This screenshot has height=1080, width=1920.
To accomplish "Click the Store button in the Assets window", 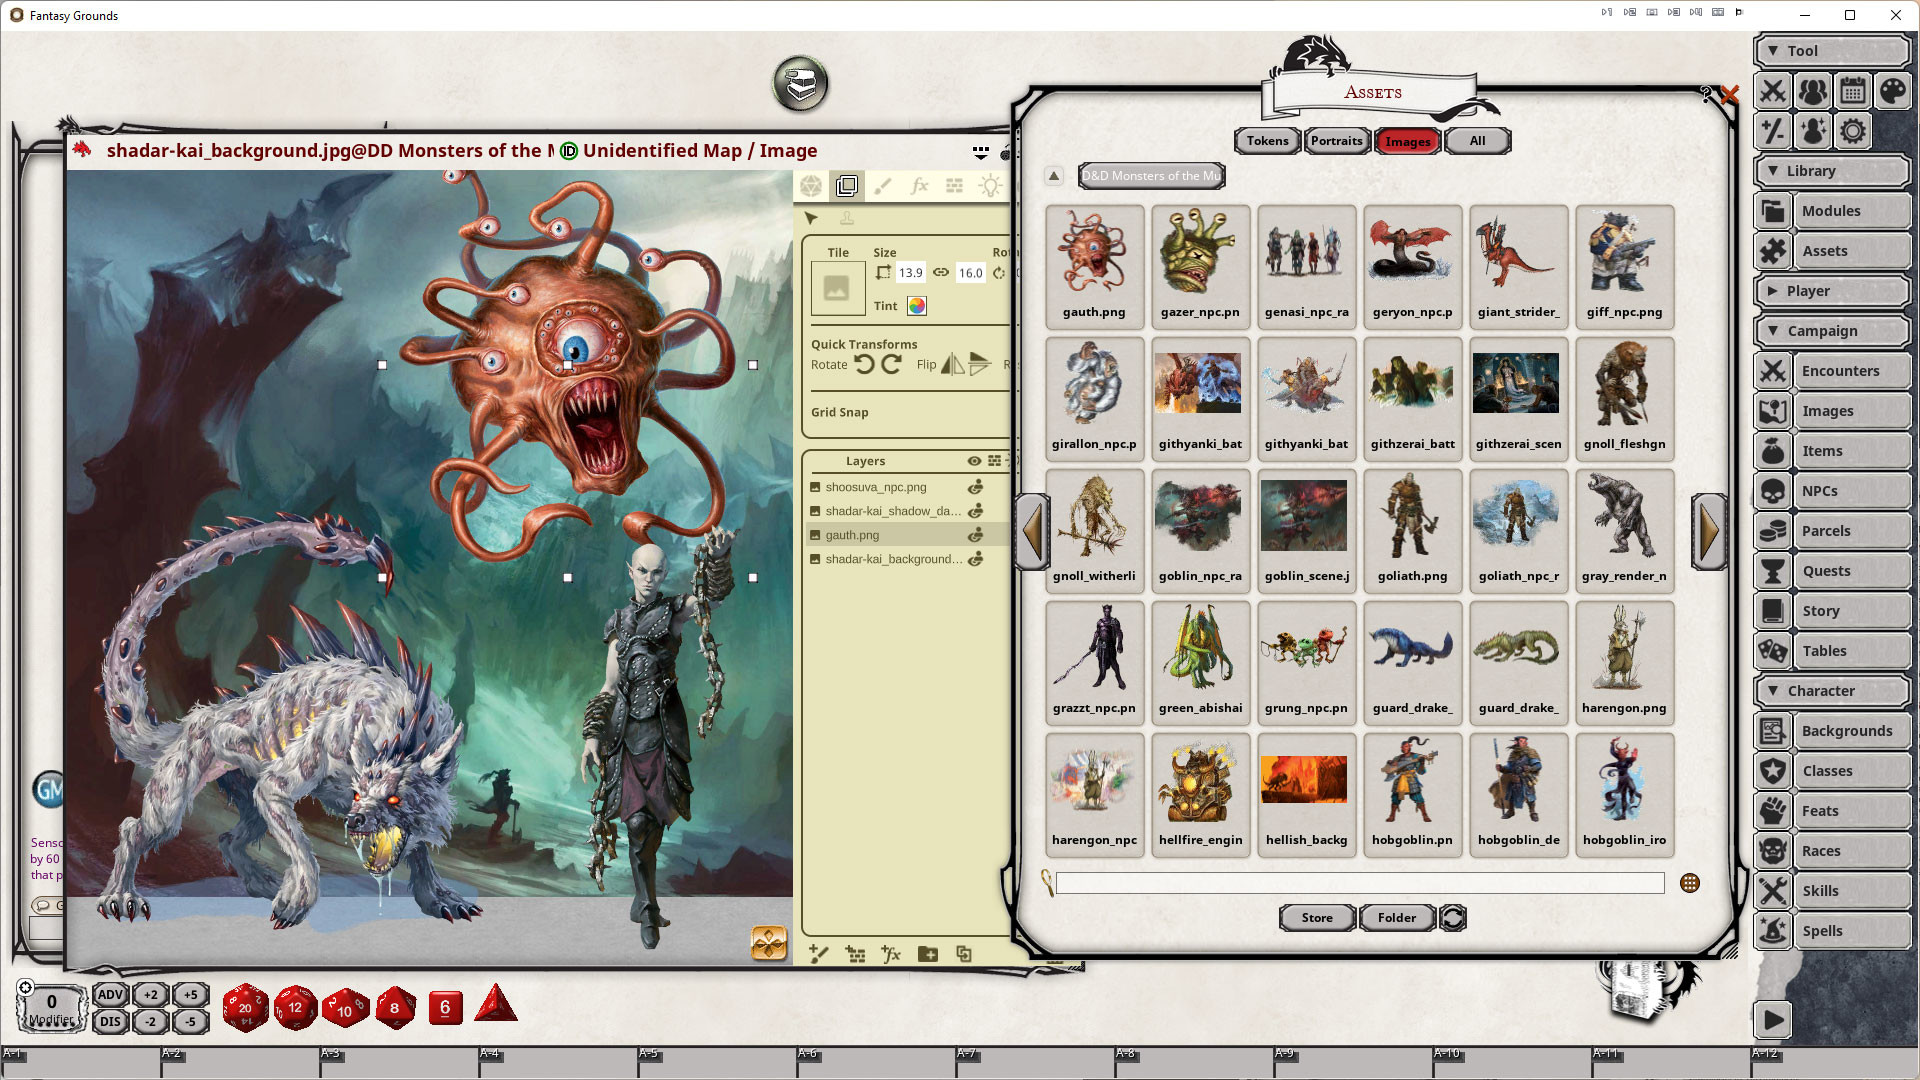I will [x=1316, y=917].
